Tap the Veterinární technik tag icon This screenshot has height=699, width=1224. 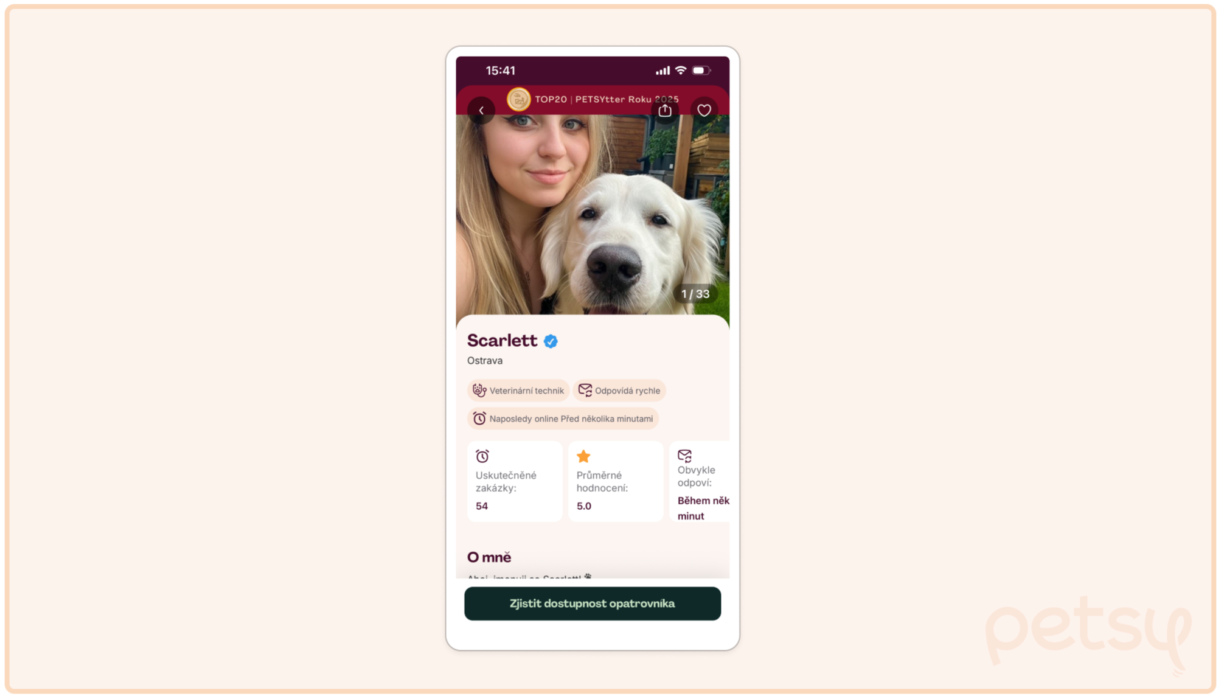click(x=479, y=390)
